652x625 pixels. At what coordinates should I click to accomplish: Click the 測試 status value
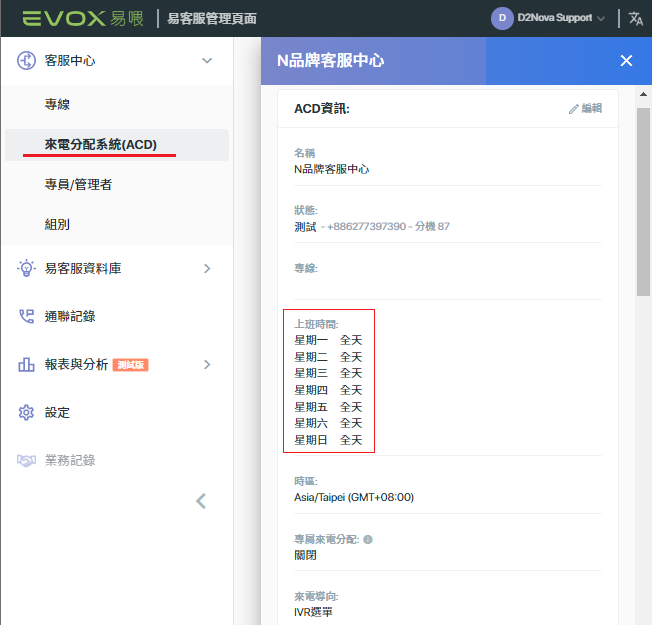[305, 227]
